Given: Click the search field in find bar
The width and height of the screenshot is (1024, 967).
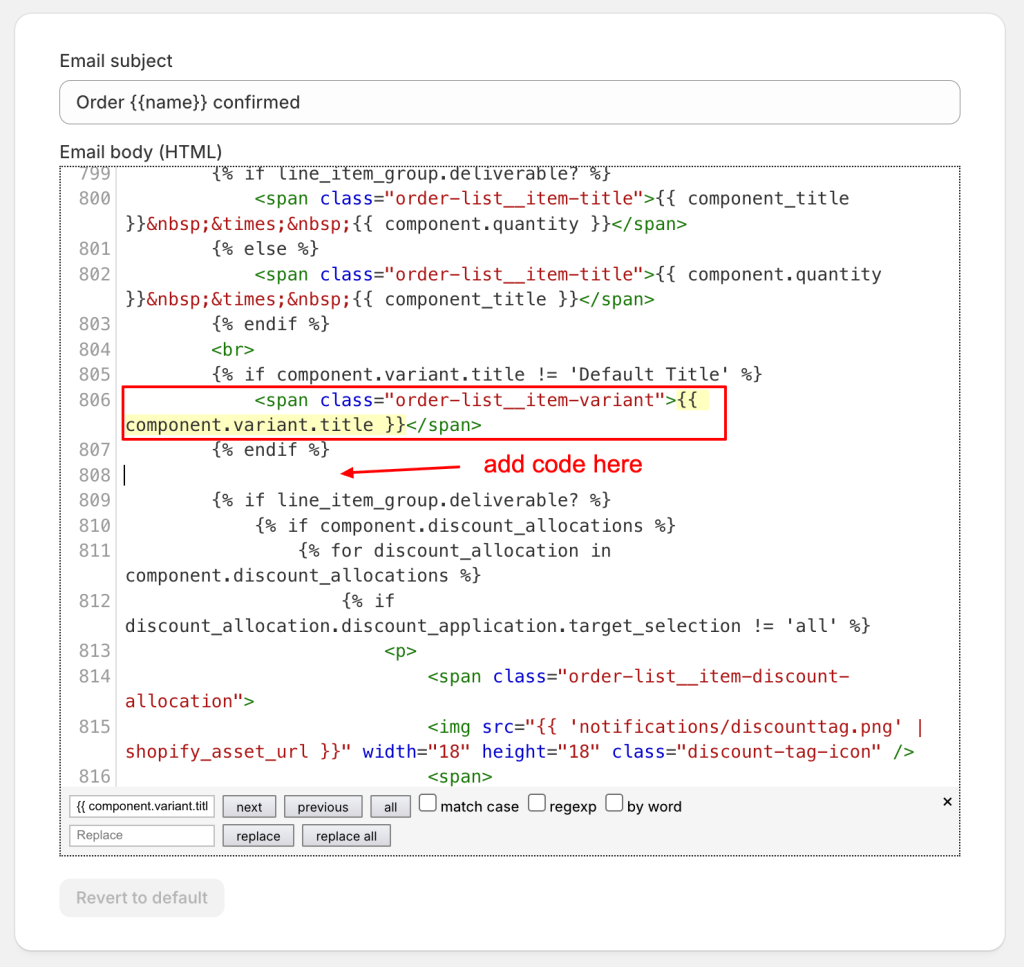Looking at the screenshot, I should click(x=142, y=806).
